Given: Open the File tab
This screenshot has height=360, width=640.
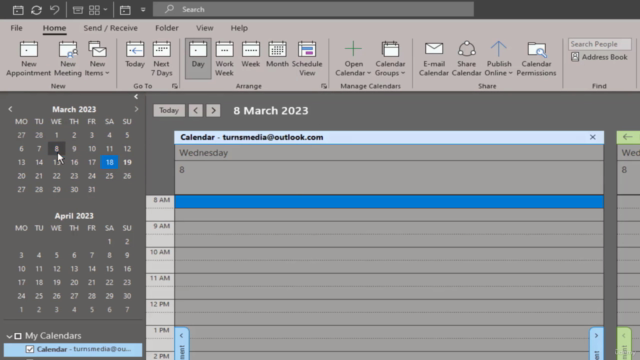Looking at the screenshot, I should 16,28.
